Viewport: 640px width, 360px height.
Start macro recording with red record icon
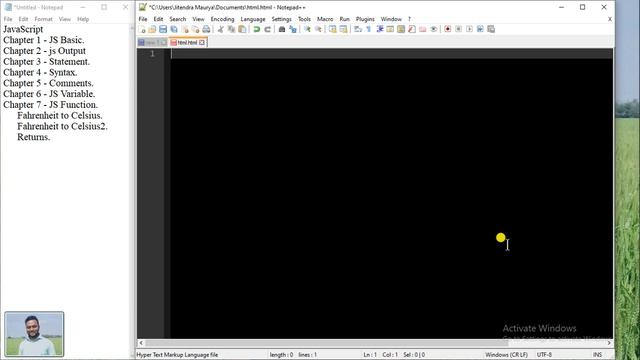448,29
